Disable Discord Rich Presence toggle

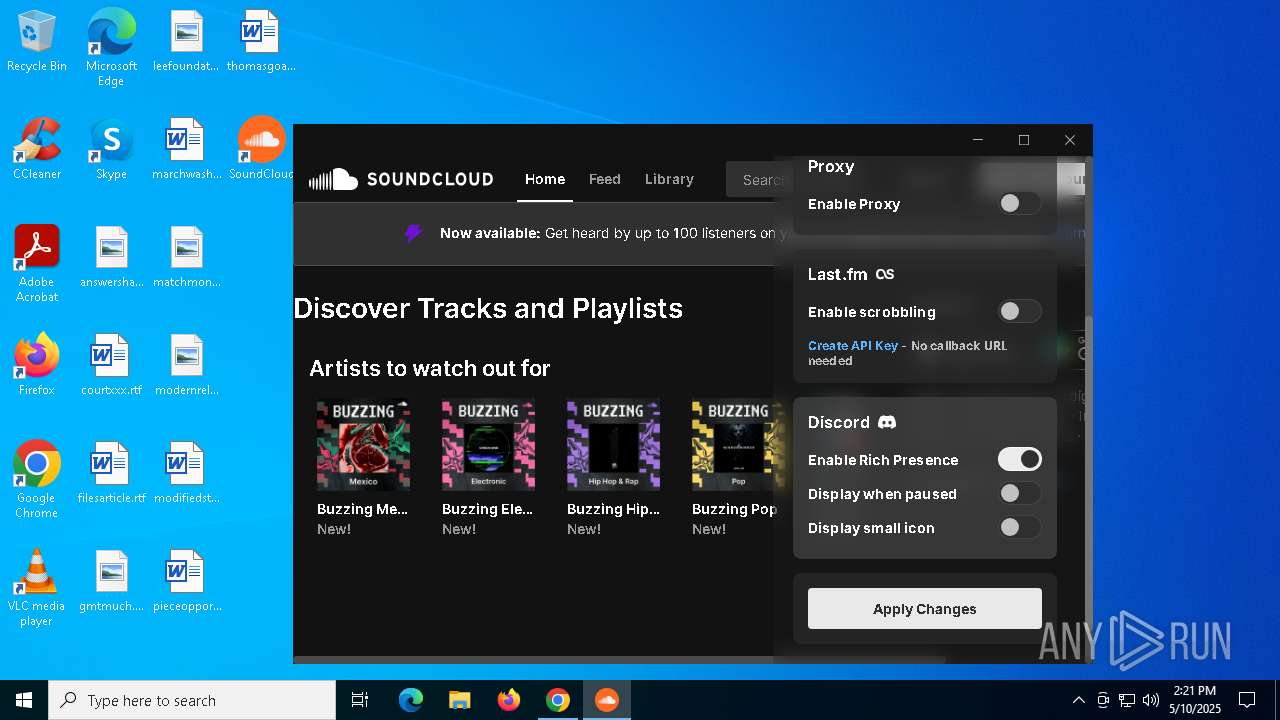click(1019, 460)
